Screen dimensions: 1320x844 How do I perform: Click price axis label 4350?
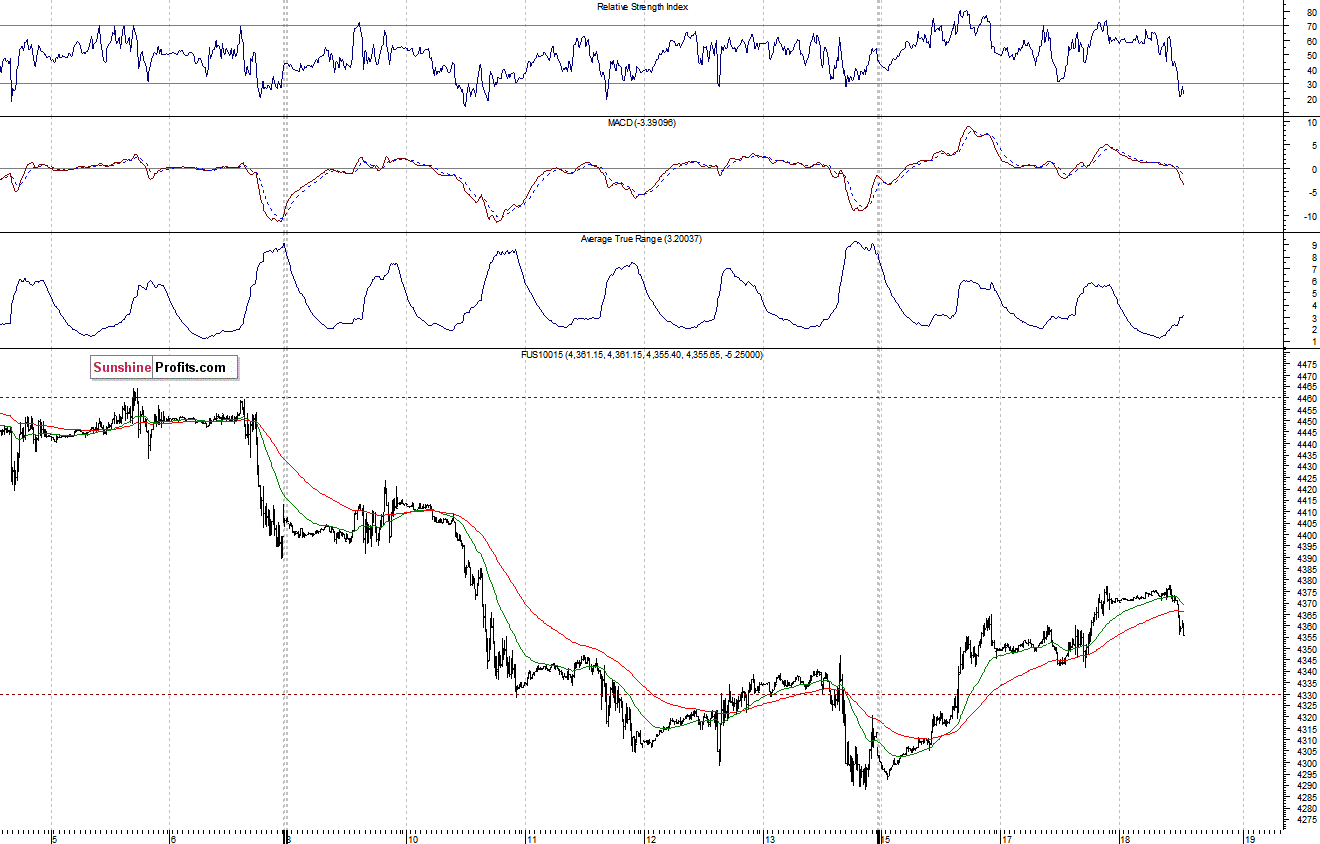coord(1305,649)
